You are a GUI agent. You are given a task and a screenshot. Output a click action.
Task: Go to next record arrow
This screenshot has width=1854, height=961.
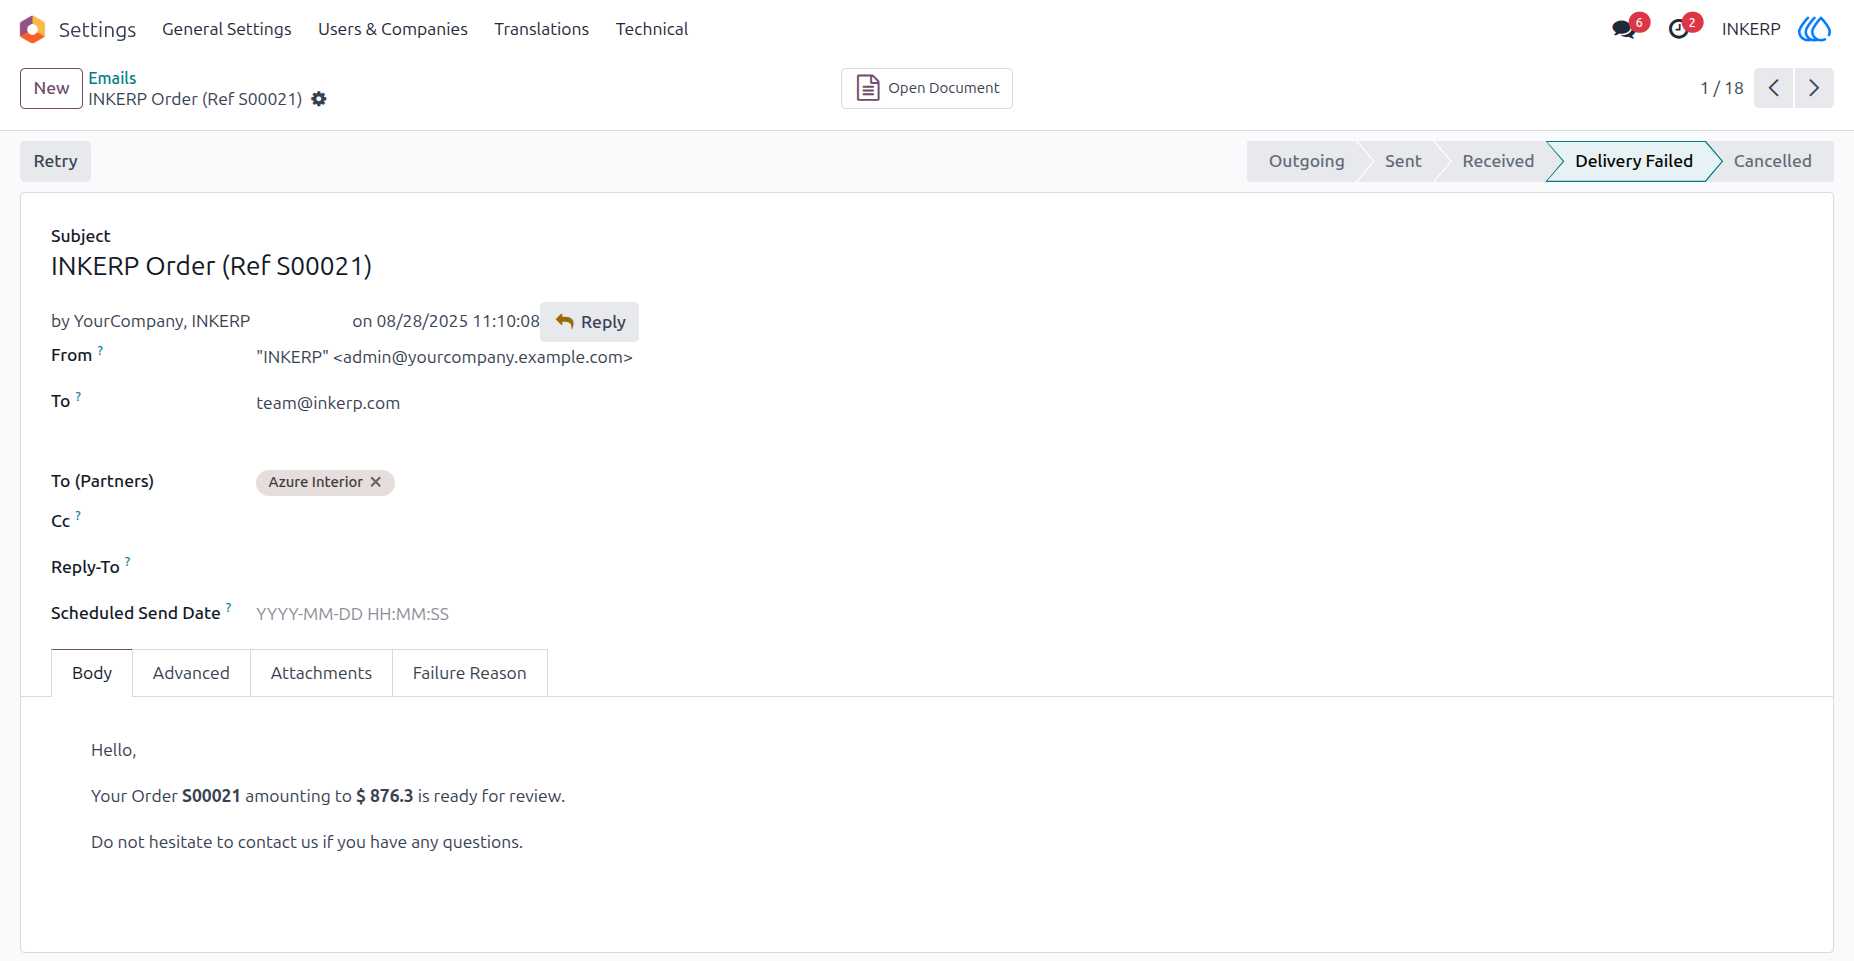coord(1814,88)
